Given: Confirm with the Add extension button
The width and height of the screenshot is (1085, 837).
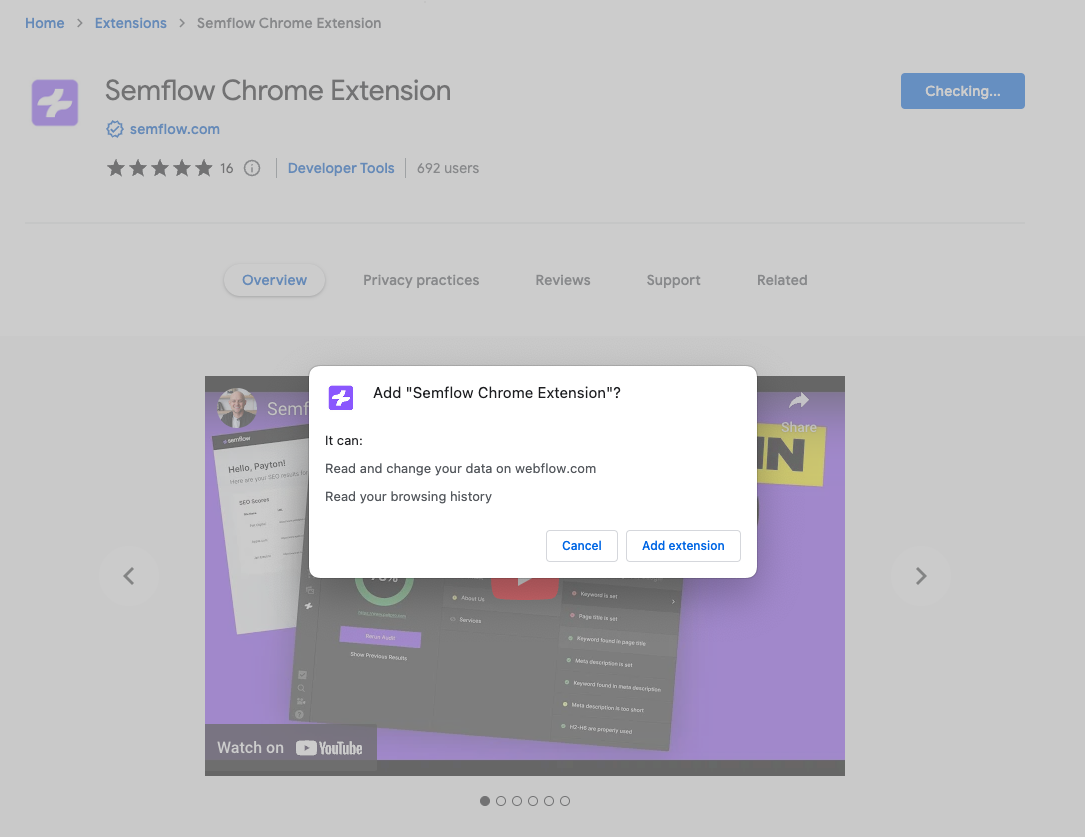Looking at the screenshot, I should pos(683,546).
